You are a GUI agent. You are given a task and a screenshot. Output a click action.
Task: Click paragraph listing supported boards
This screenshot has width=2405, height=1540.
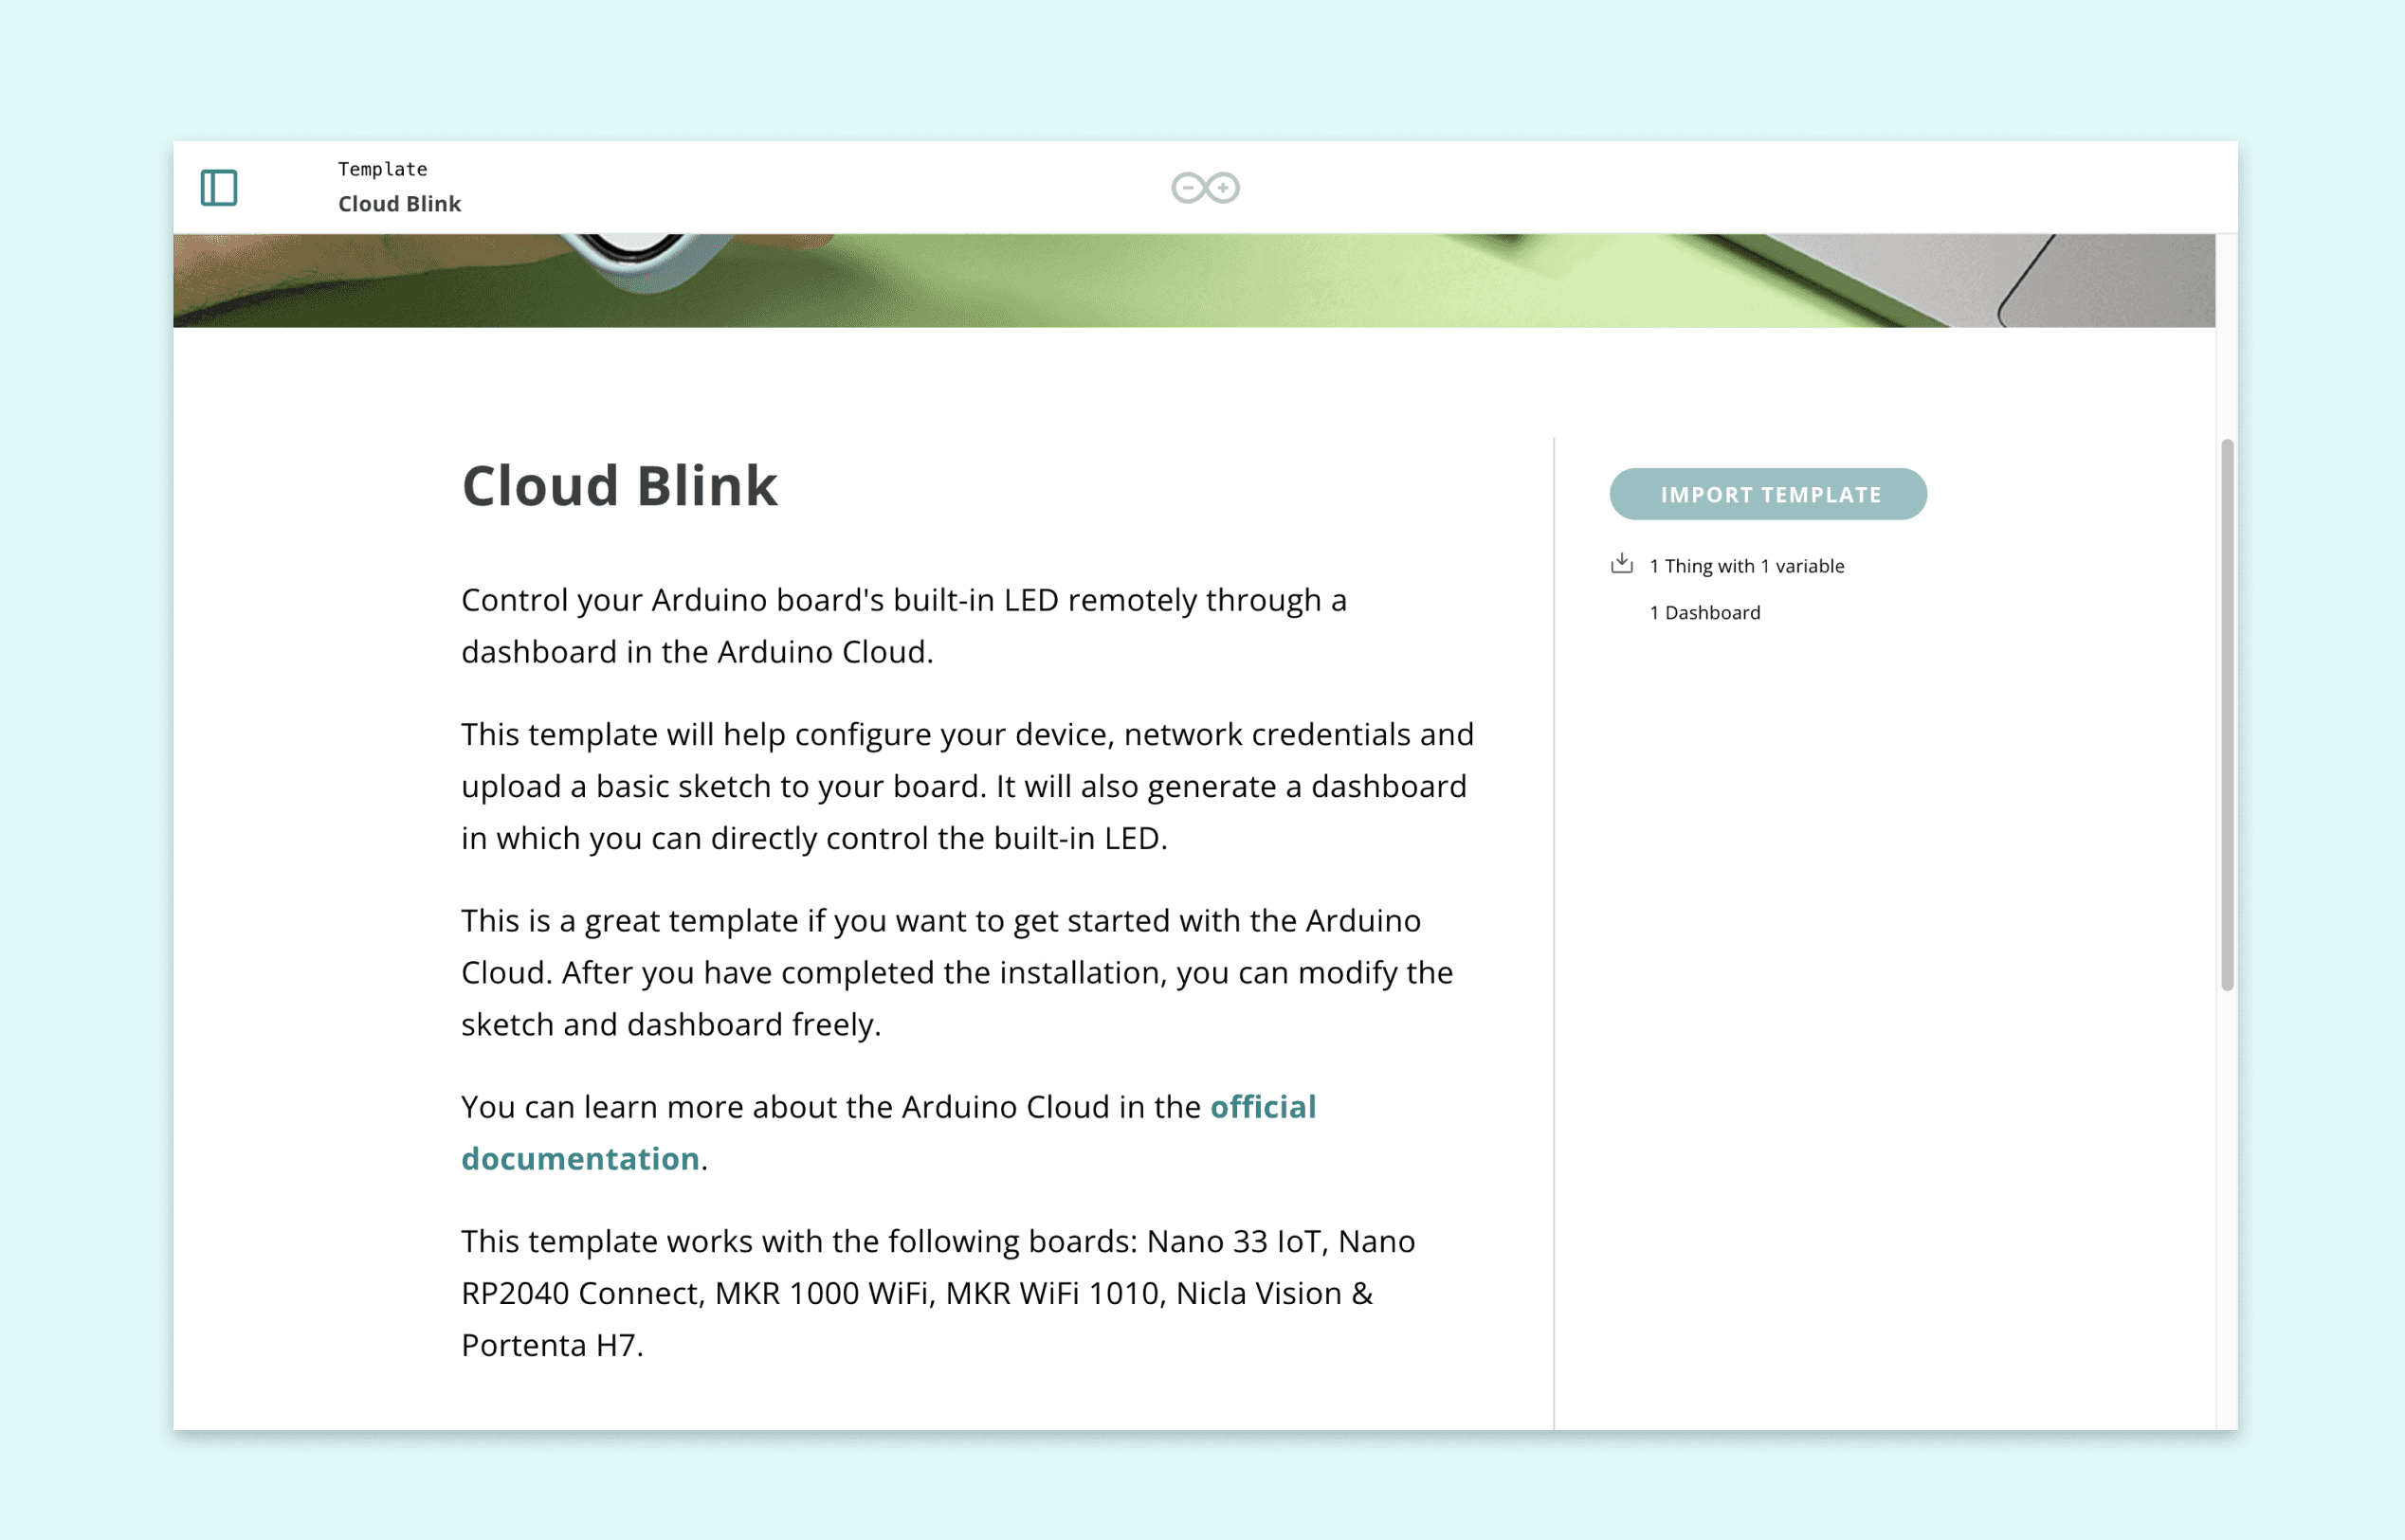pos(937,1293)
